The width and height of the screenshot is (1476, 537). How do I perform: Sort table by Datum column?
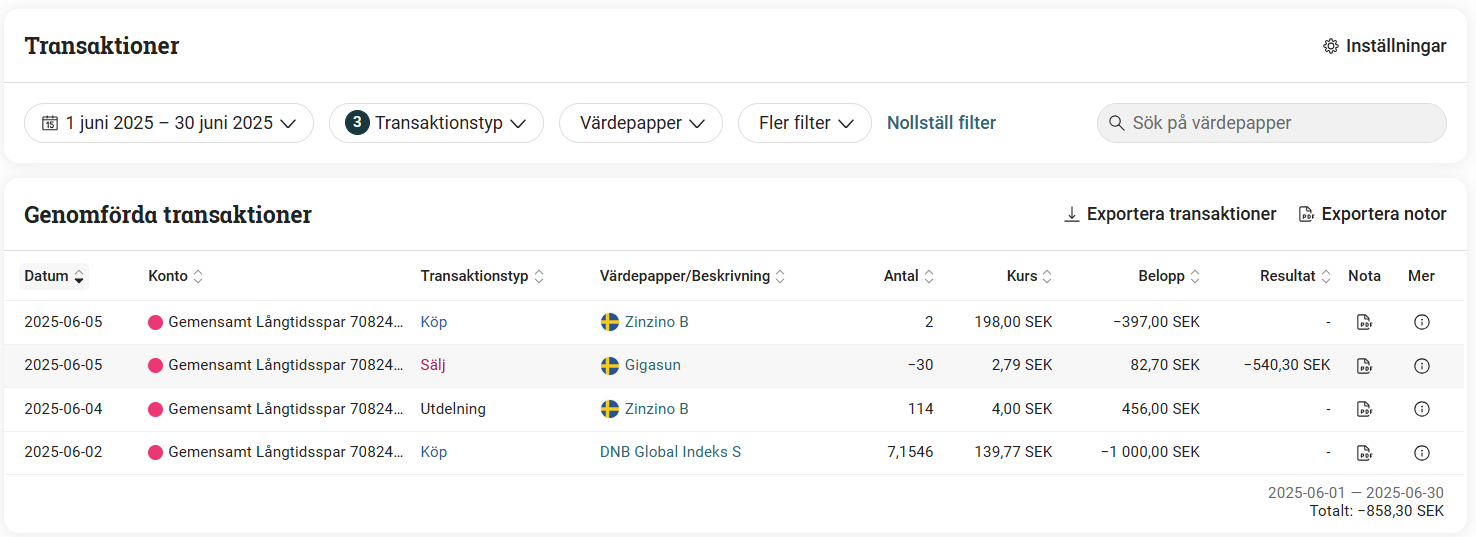coord(54,276)
